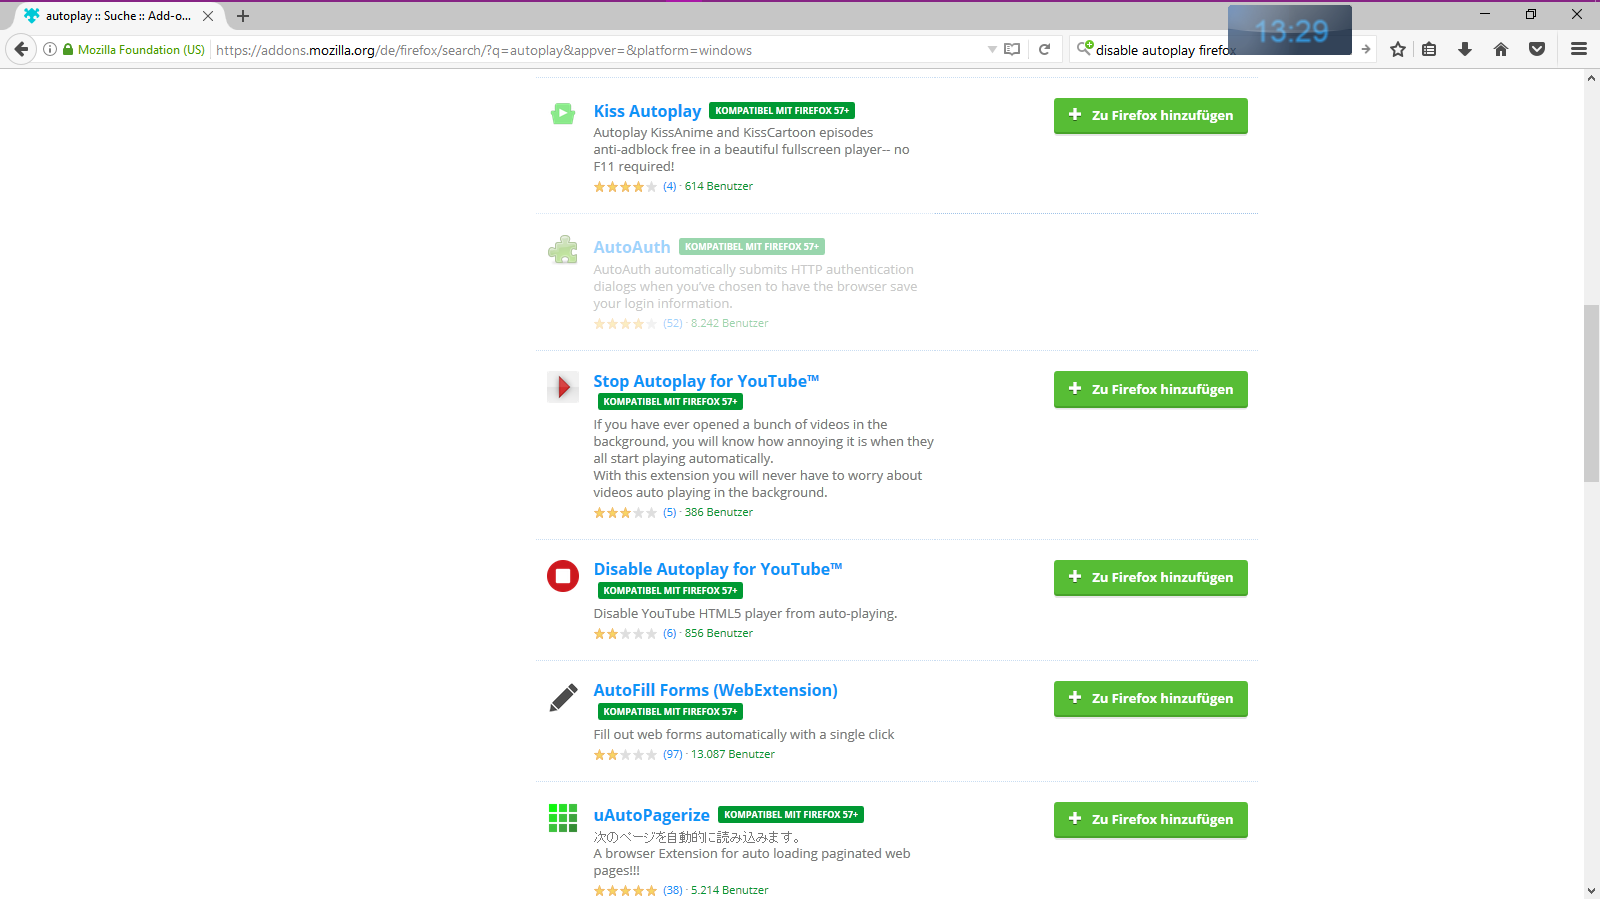Click uAutoPagerize's 'Kompatibel mit Firefox 57+' badge

point(791,815)
